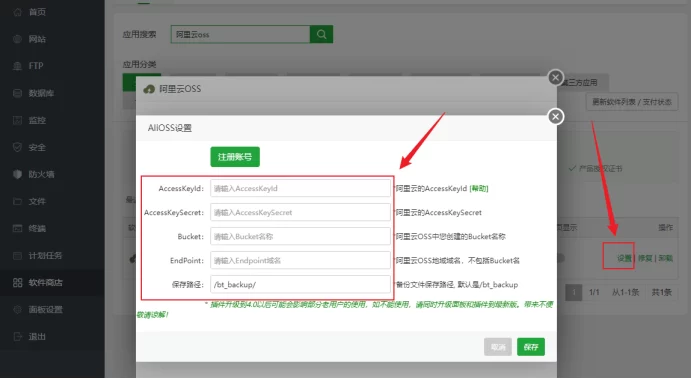Click the 退出 logout icon
The width and height of the screenshot is (691, 379).
[17, 337]
